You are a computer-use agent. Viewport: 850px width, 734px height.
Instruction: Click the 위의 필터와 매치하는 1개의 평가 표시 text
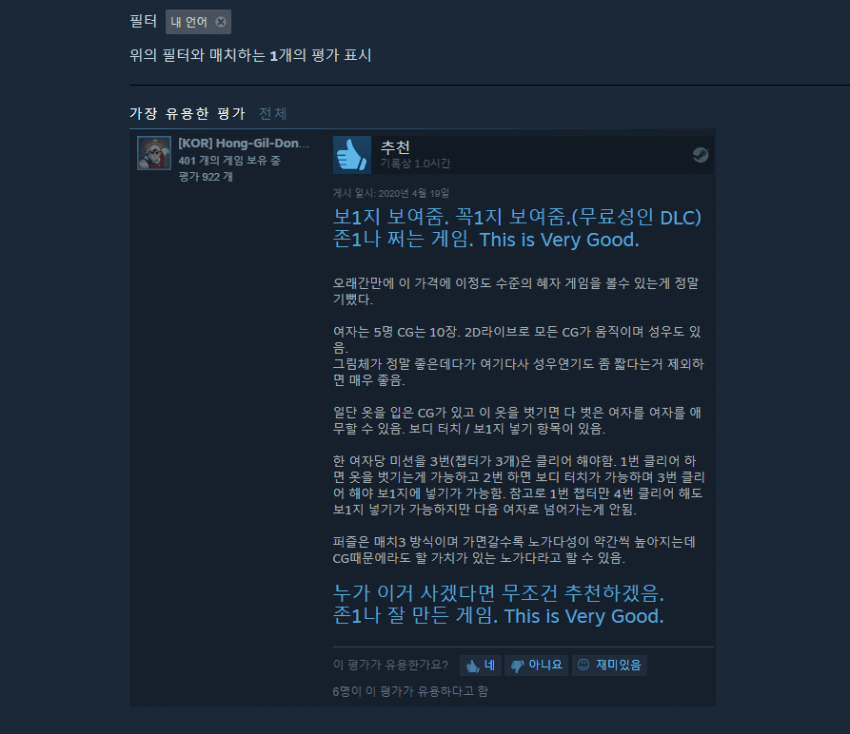point(250,55)
